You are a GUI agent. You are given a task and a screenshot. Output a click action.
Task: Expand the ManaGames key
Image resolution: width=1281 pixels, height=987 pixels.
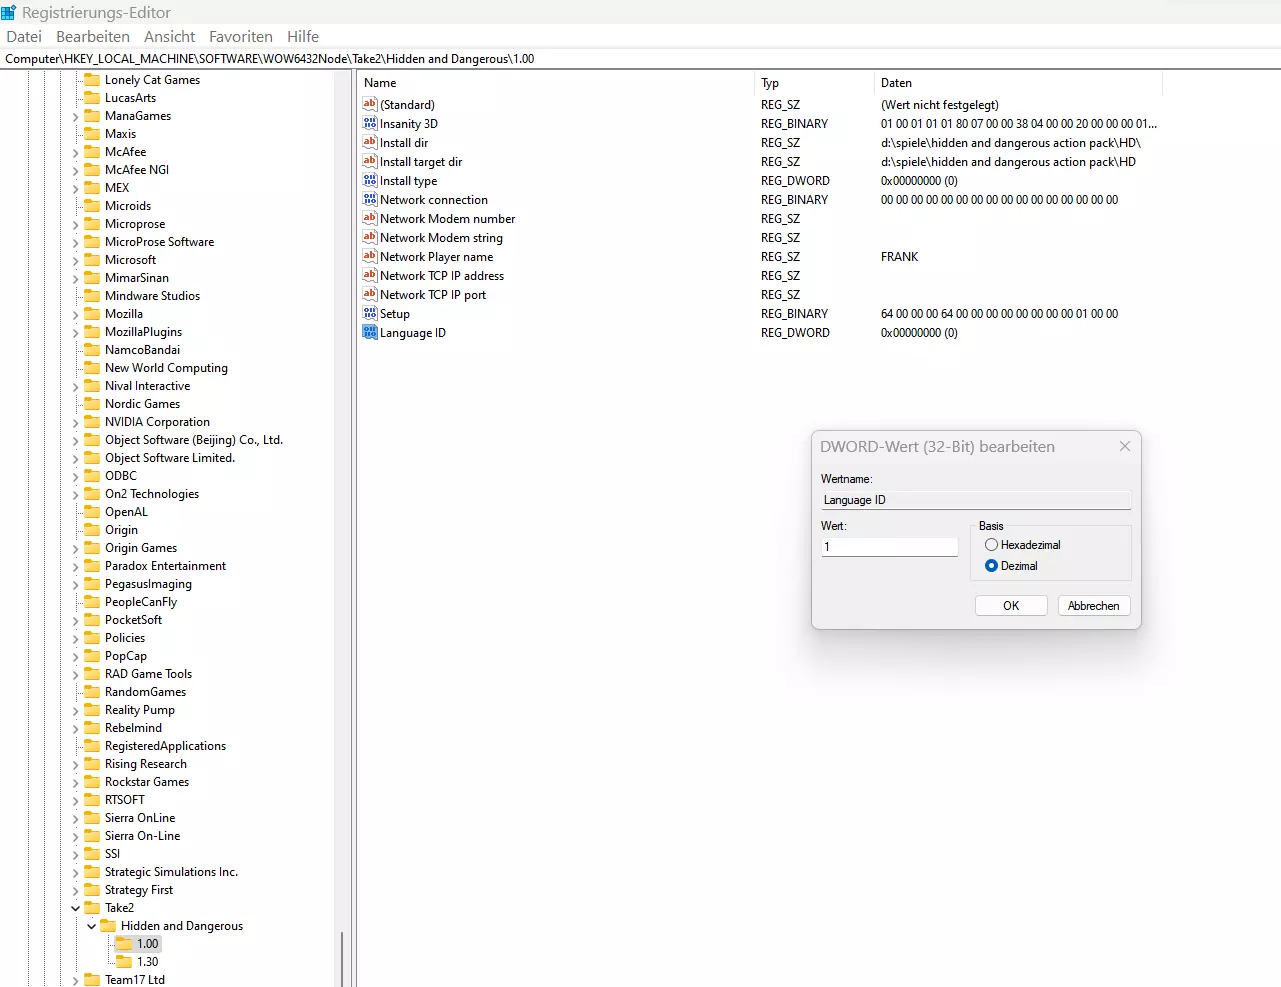[75, 116]
